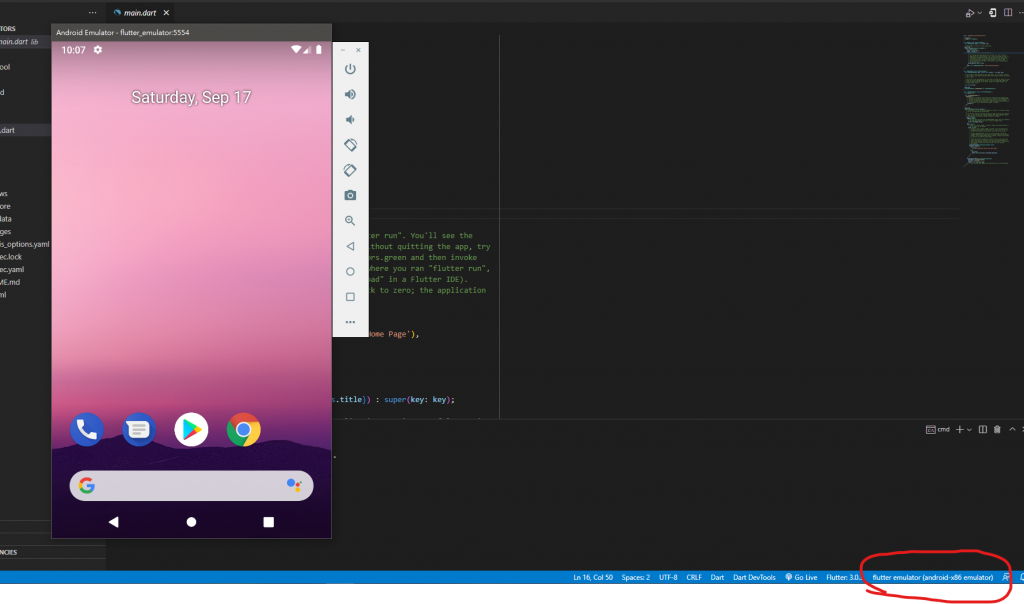Click the Flutter version in status bar
1024x604 pixels.
point(843,577)
